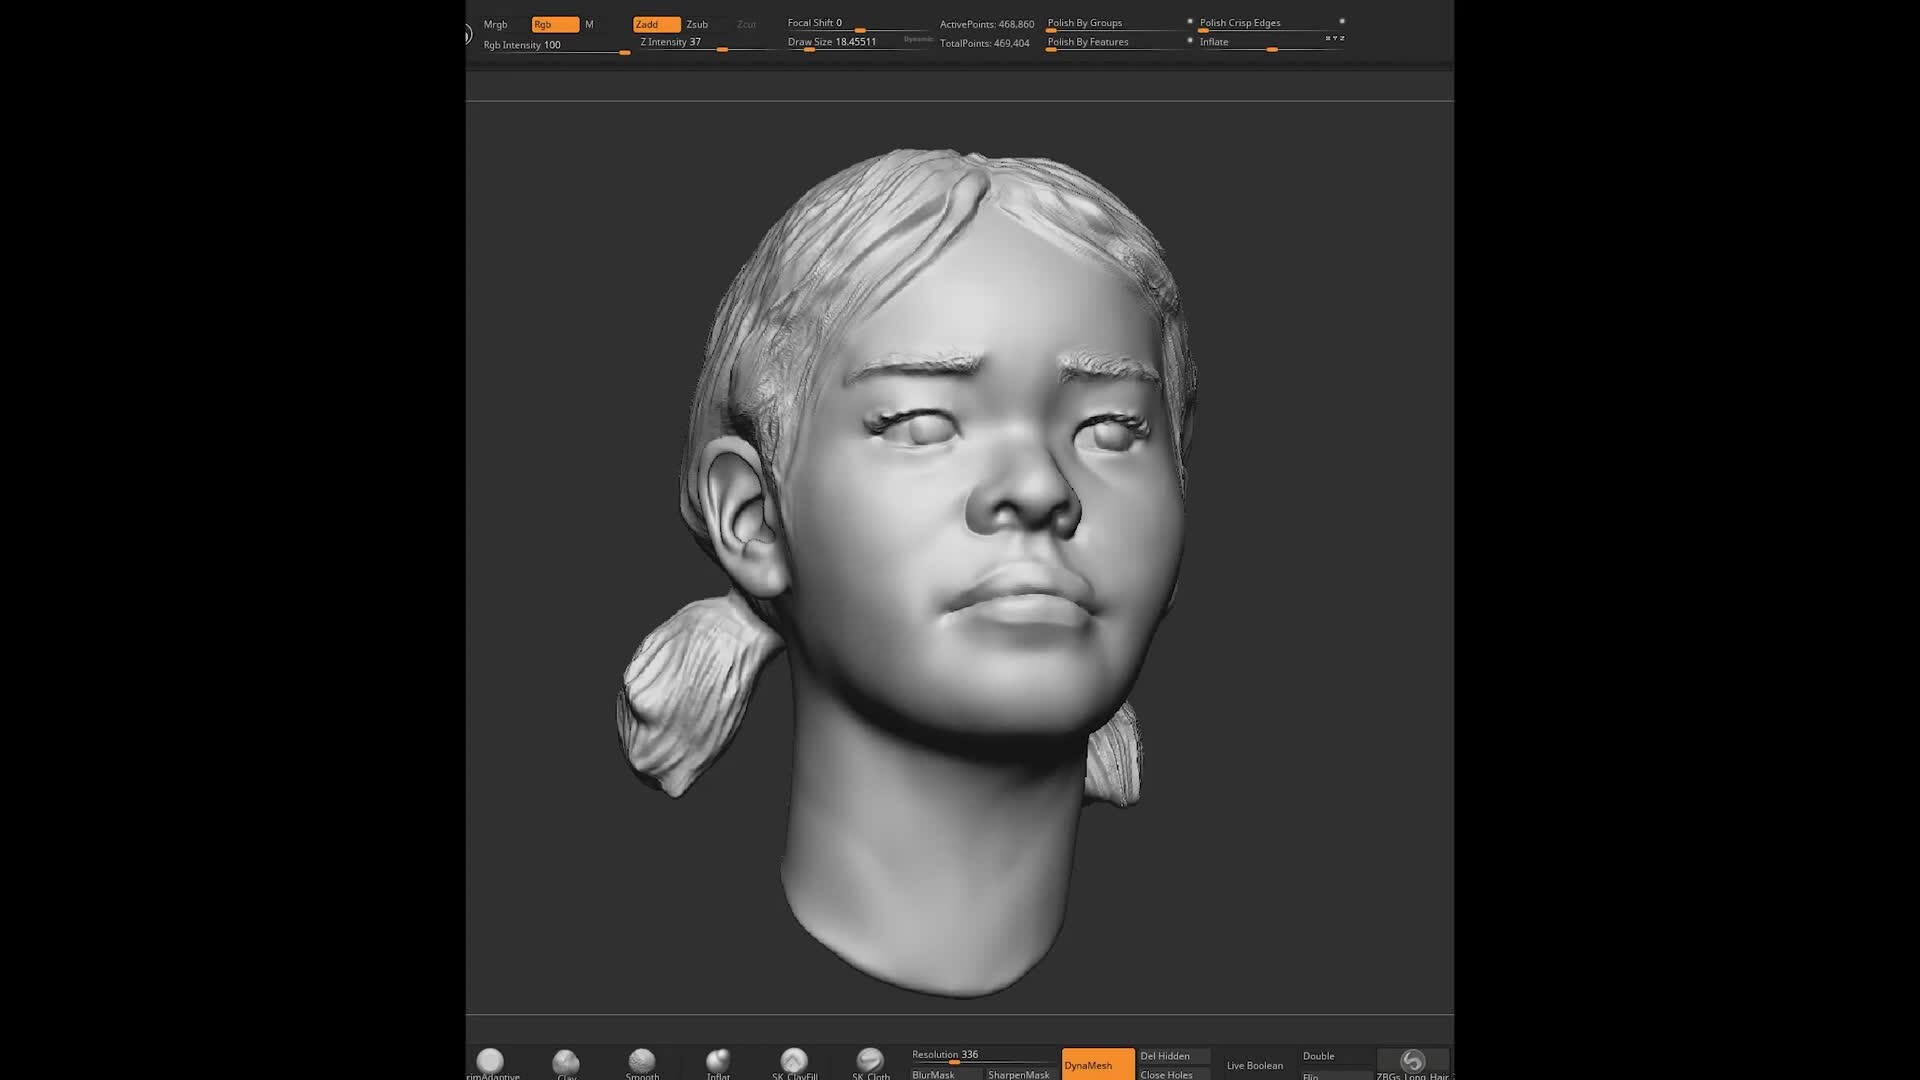Enable Live Boolean mode
1920x1080 pixels.
(1254, 1065)
